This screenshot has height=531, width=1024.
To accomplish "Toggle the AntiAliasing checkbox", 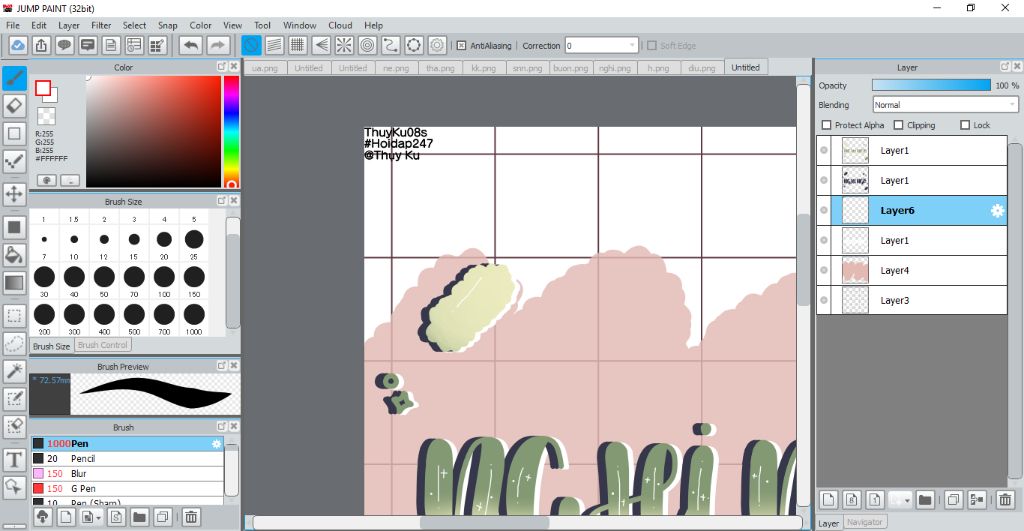I will pyautogui.click(x=461, y=46).
